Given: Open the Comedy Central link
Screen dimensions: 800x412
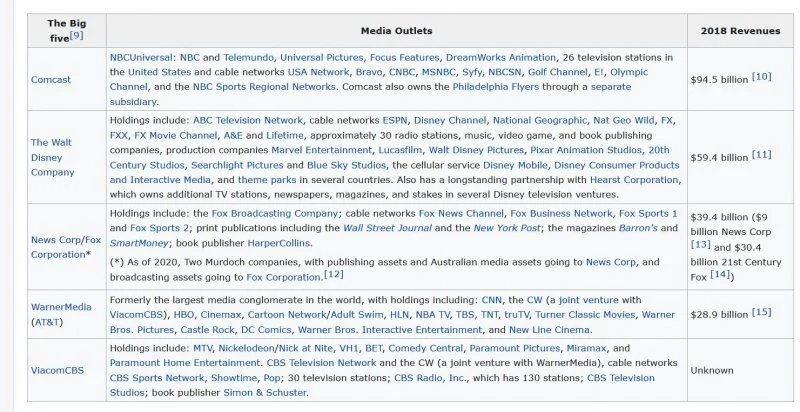Looking at the screenshot, I should 426,348.
